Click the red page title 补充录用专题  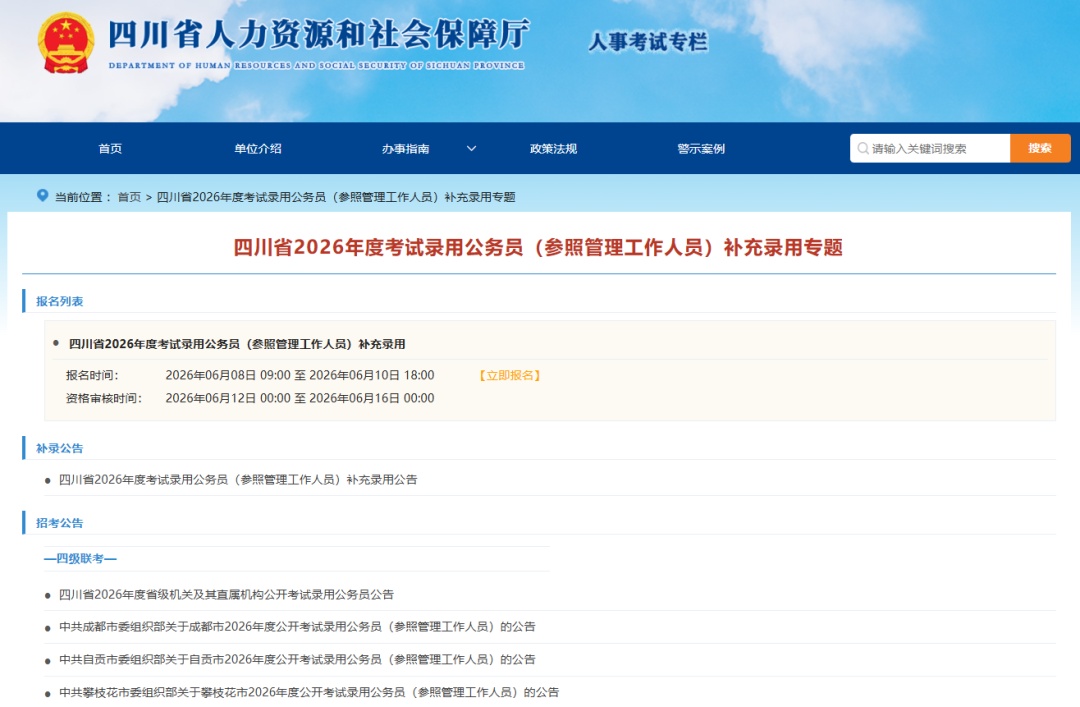tap(538, 247)
